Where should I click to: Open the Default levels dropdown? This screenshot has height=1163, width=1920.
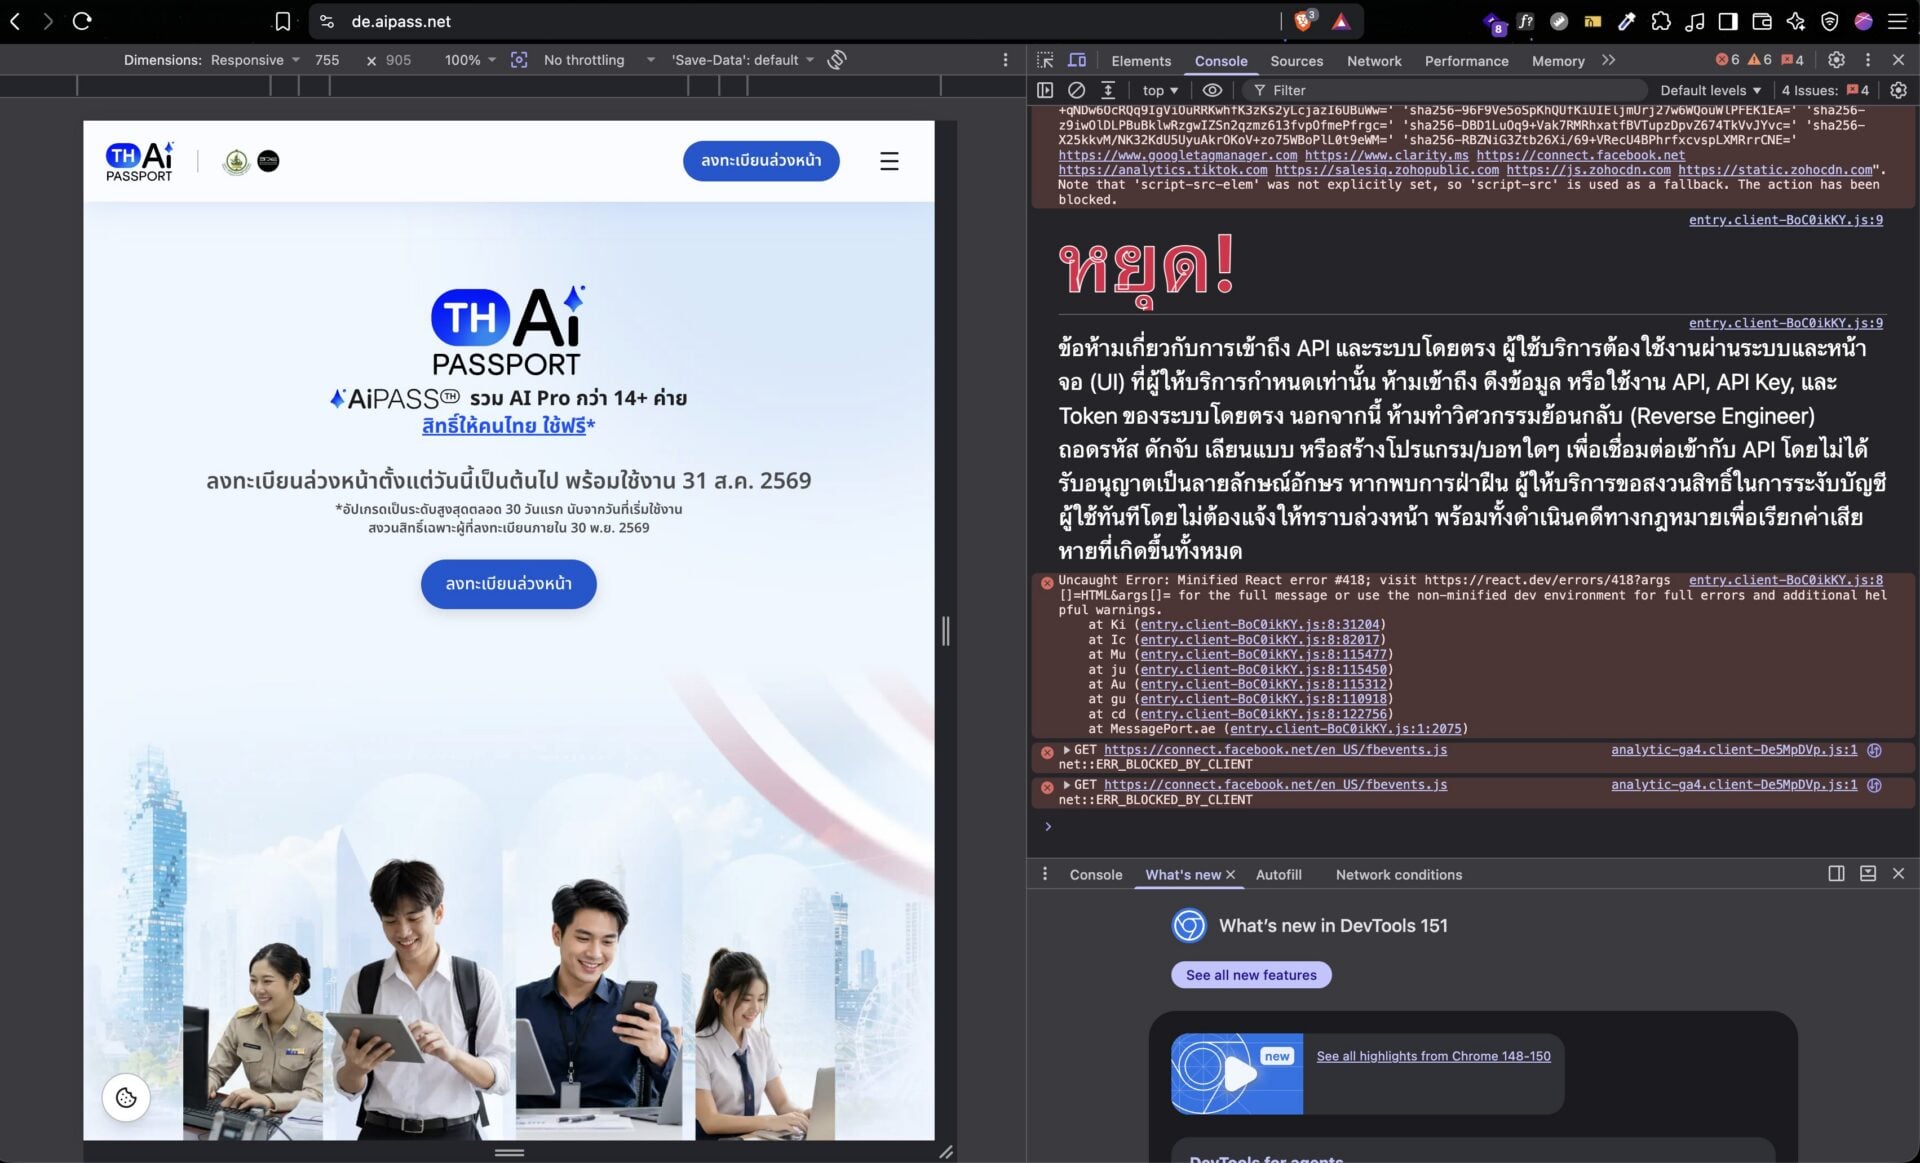coord(1710,90)
